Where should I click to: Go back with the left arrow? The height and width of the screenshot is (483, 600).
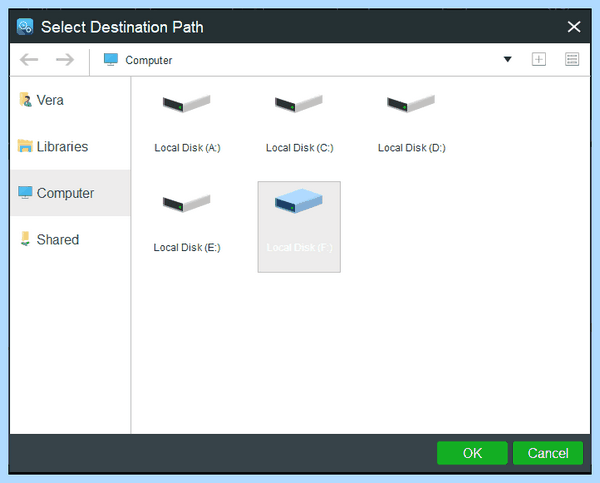pyautogui.click(x=29, y=60)
